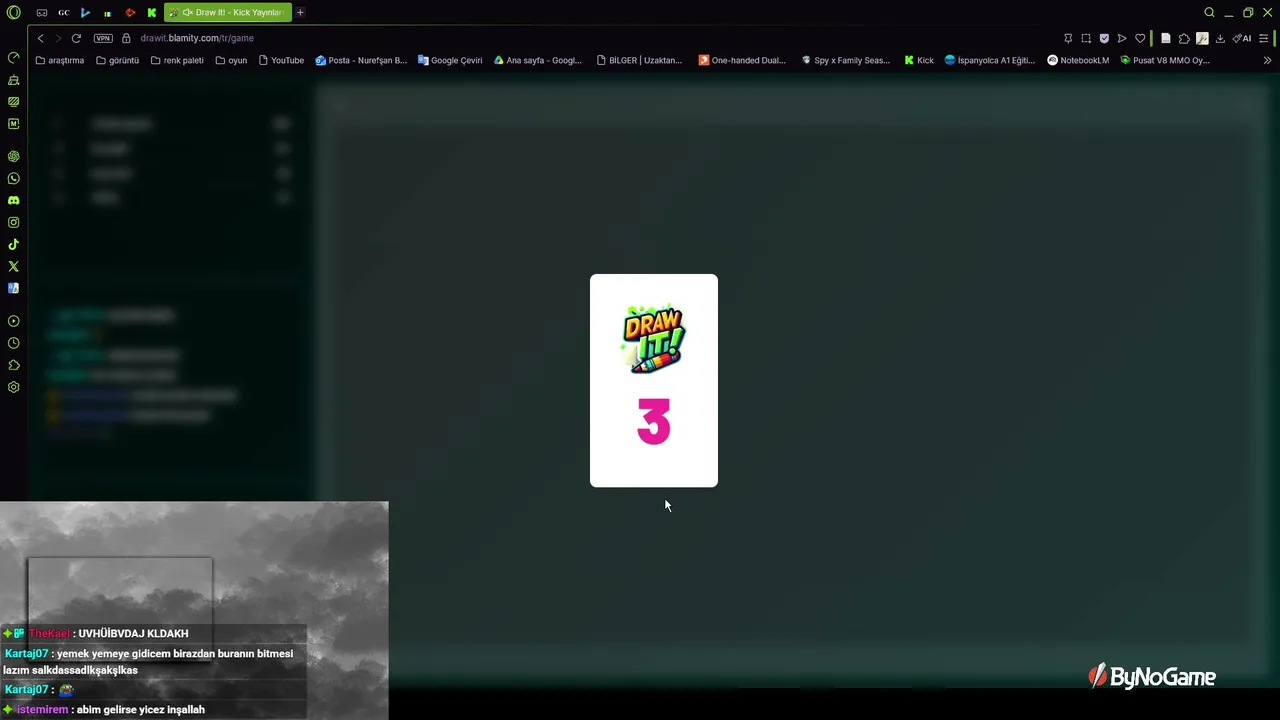Take a snapshot with the capture icon

pyautogui.click(x=1086, y=38)
